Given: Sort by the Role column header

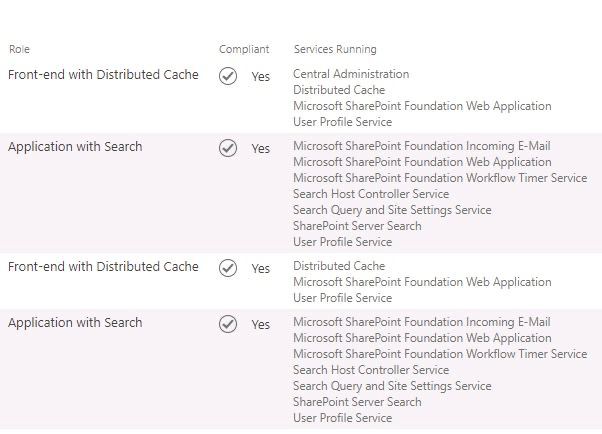Looking at the screenshot, I should point(19,49).
